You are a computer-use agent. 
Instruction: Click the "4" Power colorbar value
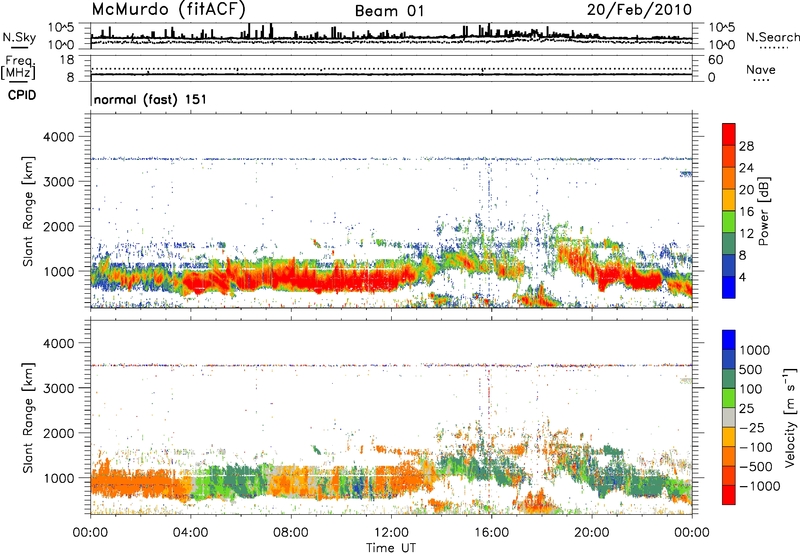click(742, 278)
